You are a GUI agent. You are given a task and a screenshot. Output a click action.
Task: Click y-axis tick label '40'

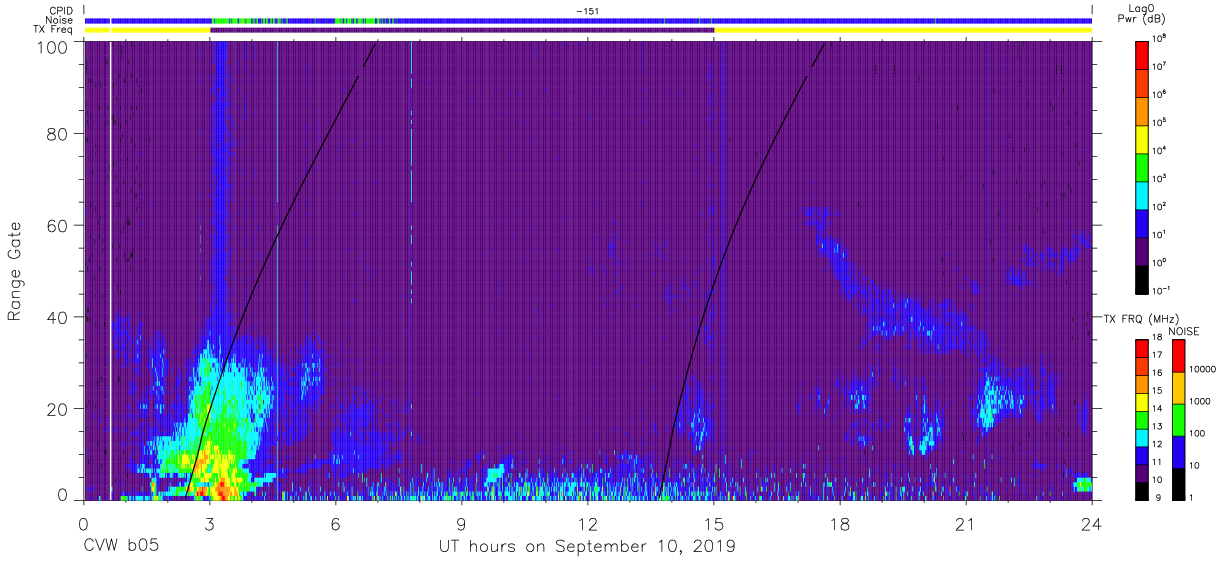point(57,317)
